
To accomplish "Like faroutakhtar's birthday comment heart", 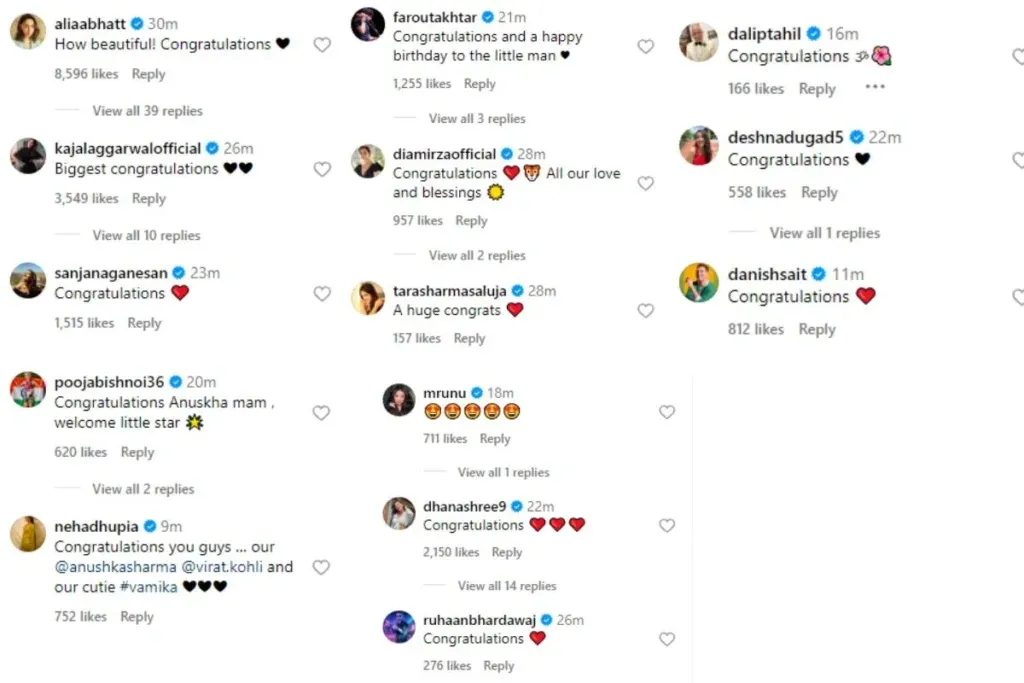I will click(646, 46).
